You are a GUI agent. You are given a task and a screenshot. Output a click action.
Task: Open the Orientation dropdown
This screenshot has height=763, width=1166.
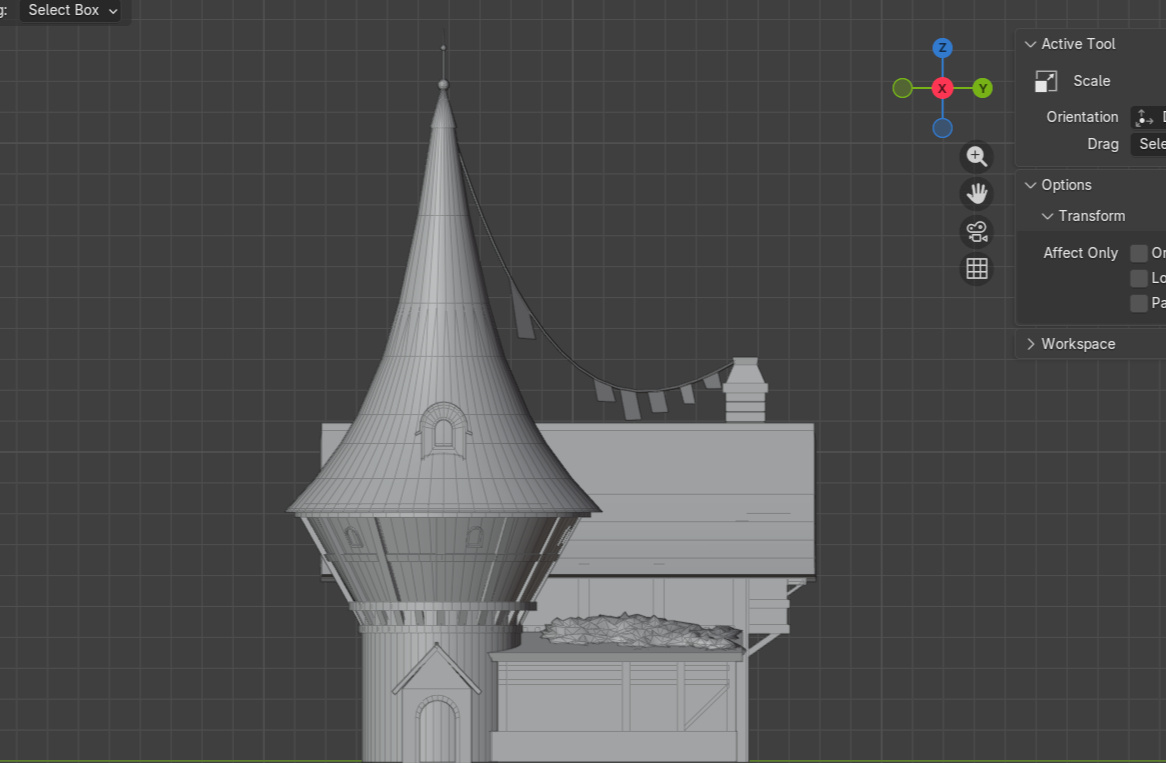point(1148,117)
